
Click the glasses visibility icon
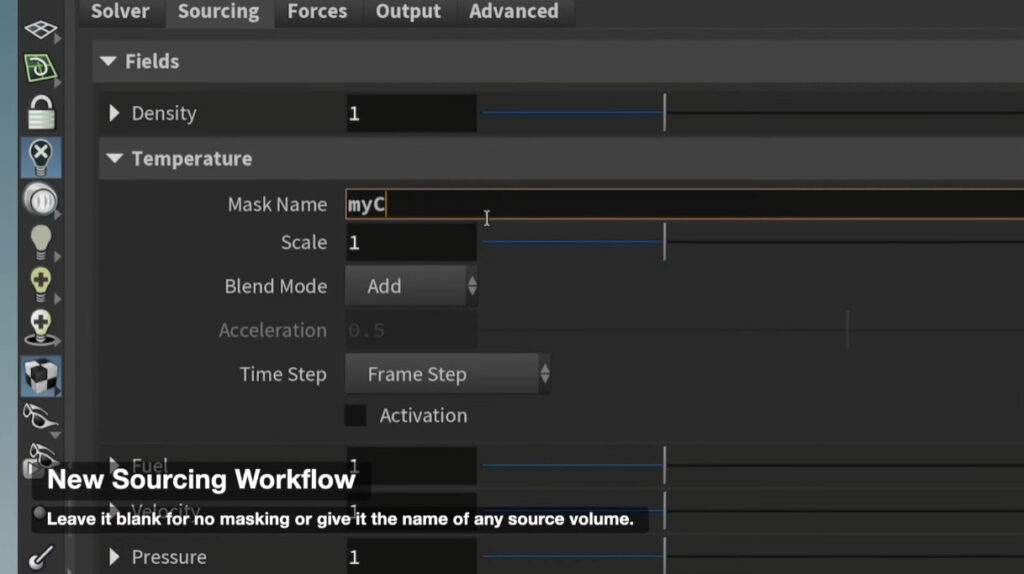40,415
